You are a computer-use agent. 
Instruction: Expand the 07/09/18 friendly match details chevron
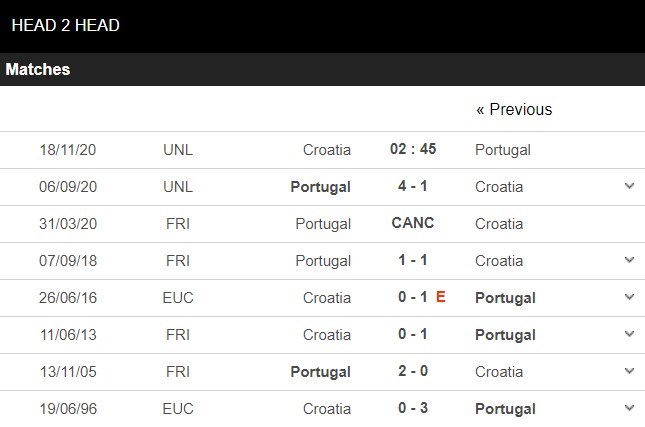coord(628,260)
